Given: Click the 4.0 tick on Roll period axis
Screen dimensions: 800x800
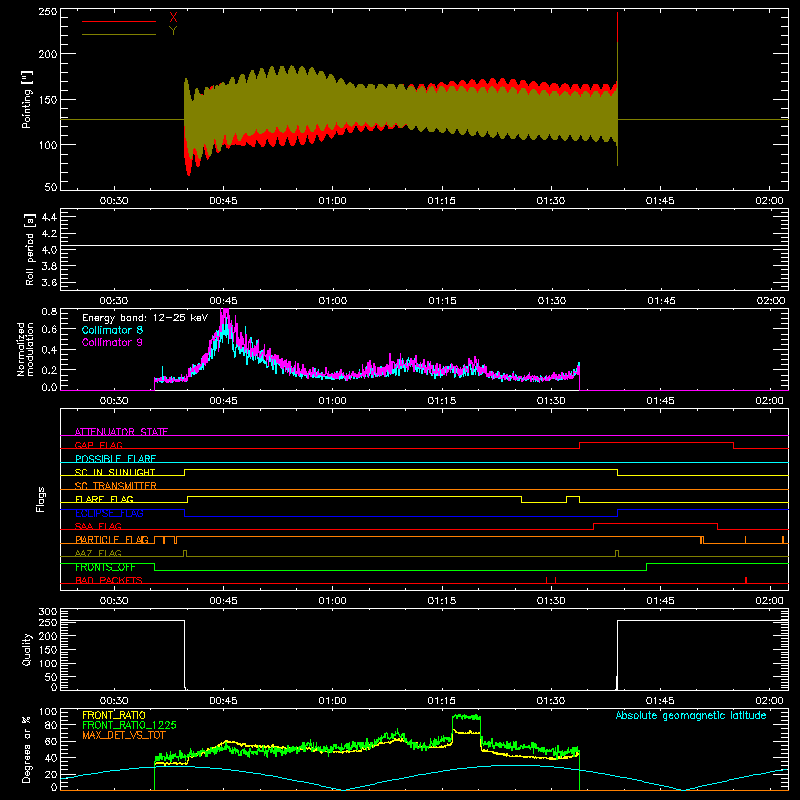Looking at the screenshot, I should [49, 250].
